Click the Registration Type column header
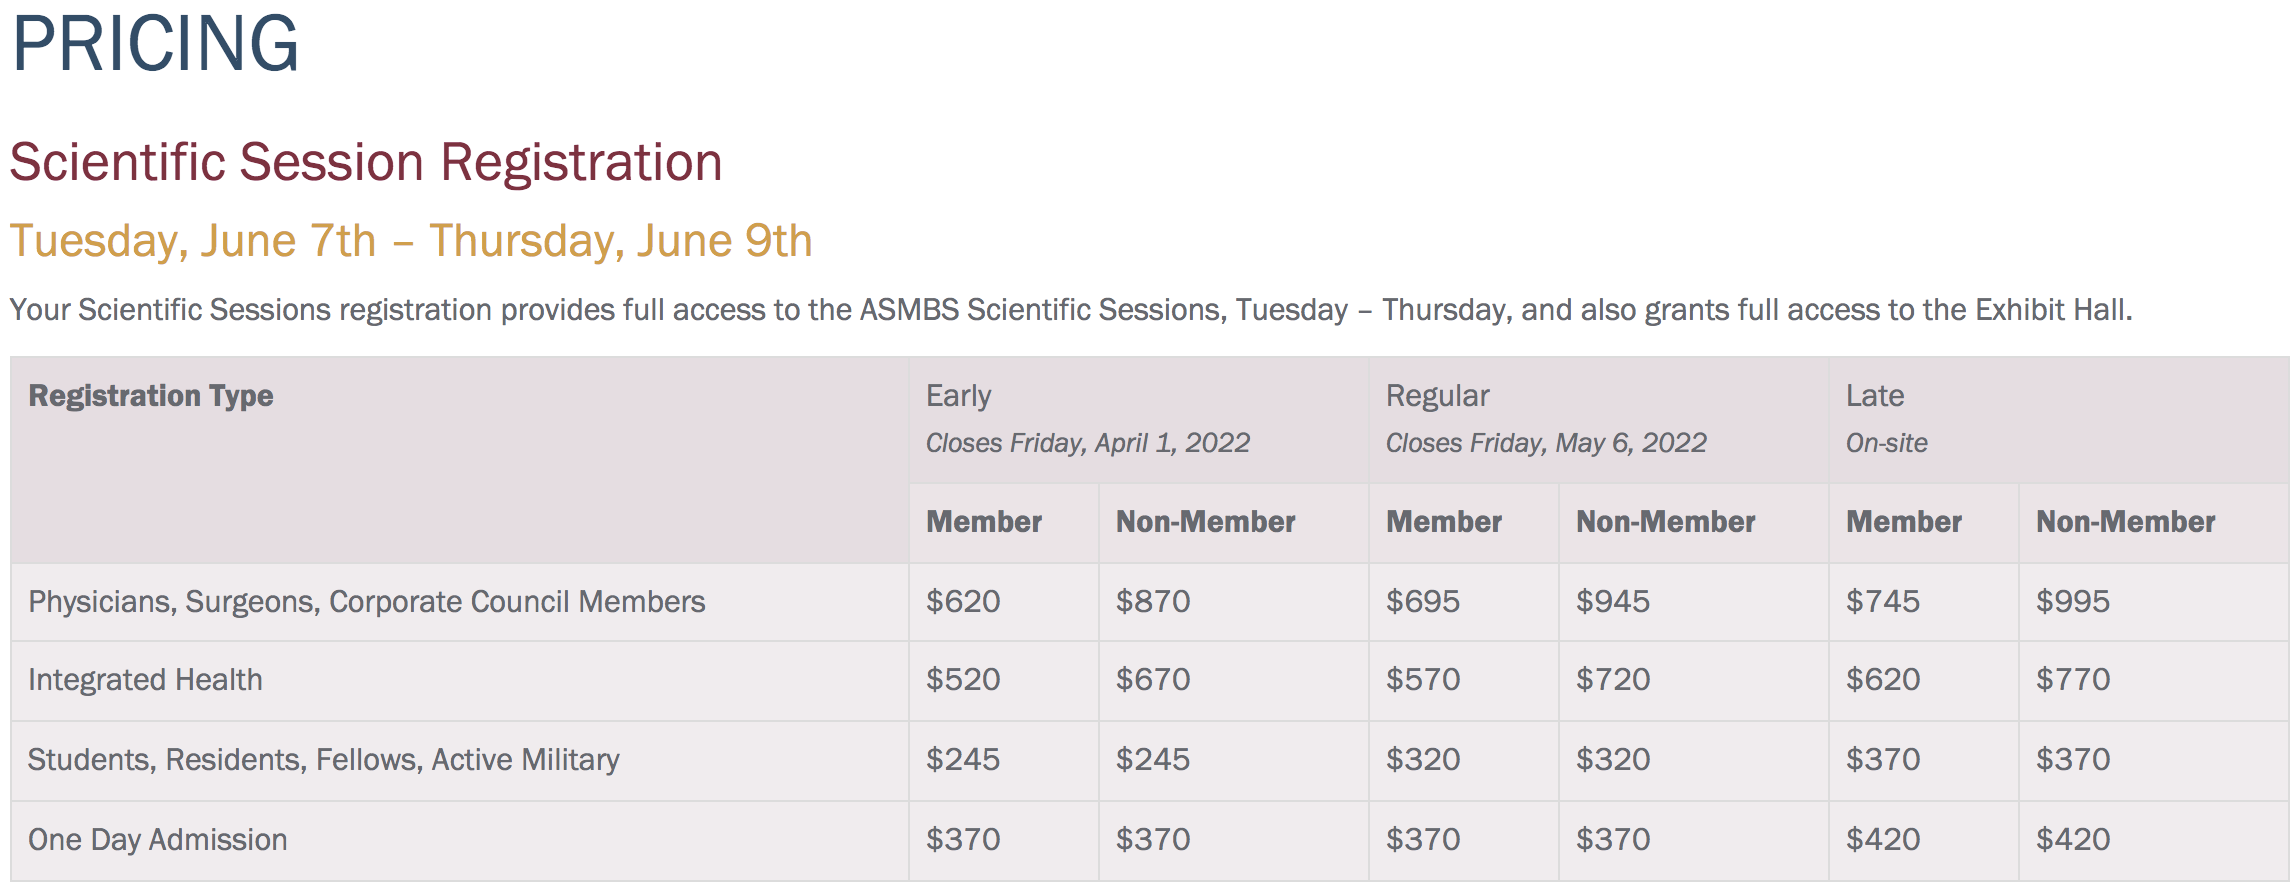 151,396
